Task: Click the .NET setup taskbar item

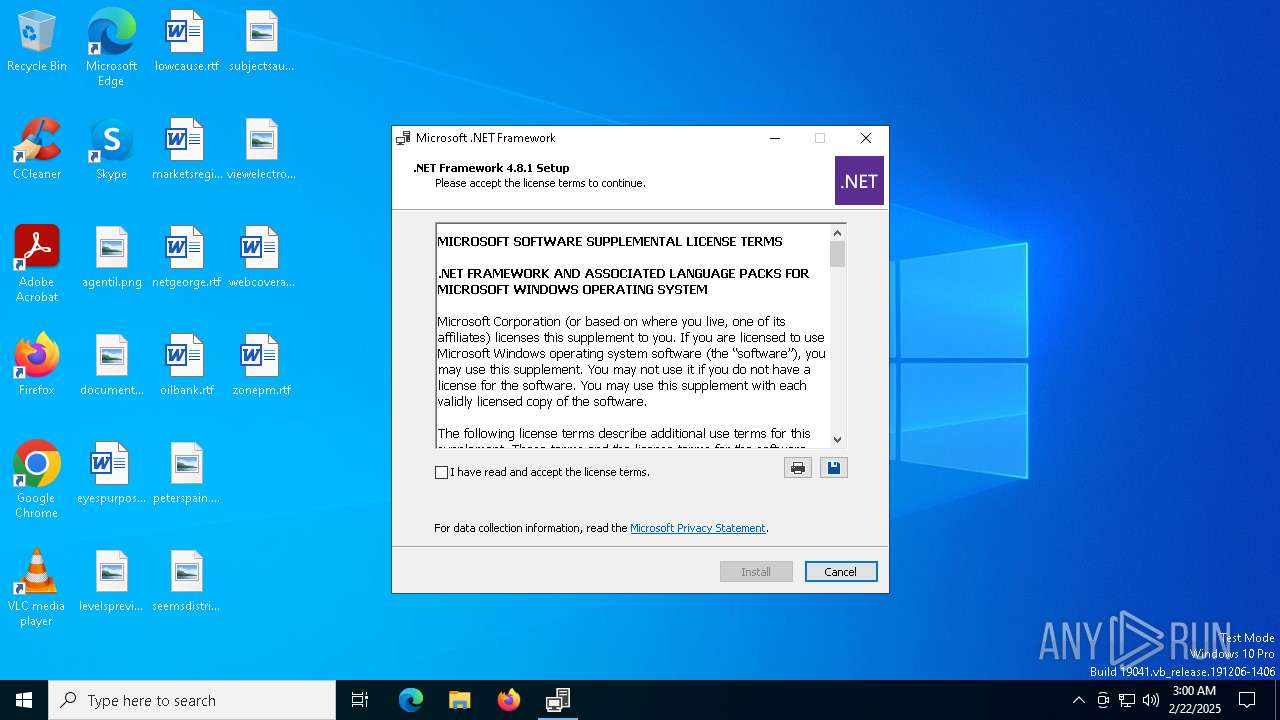Action: (x=557, y=700)
